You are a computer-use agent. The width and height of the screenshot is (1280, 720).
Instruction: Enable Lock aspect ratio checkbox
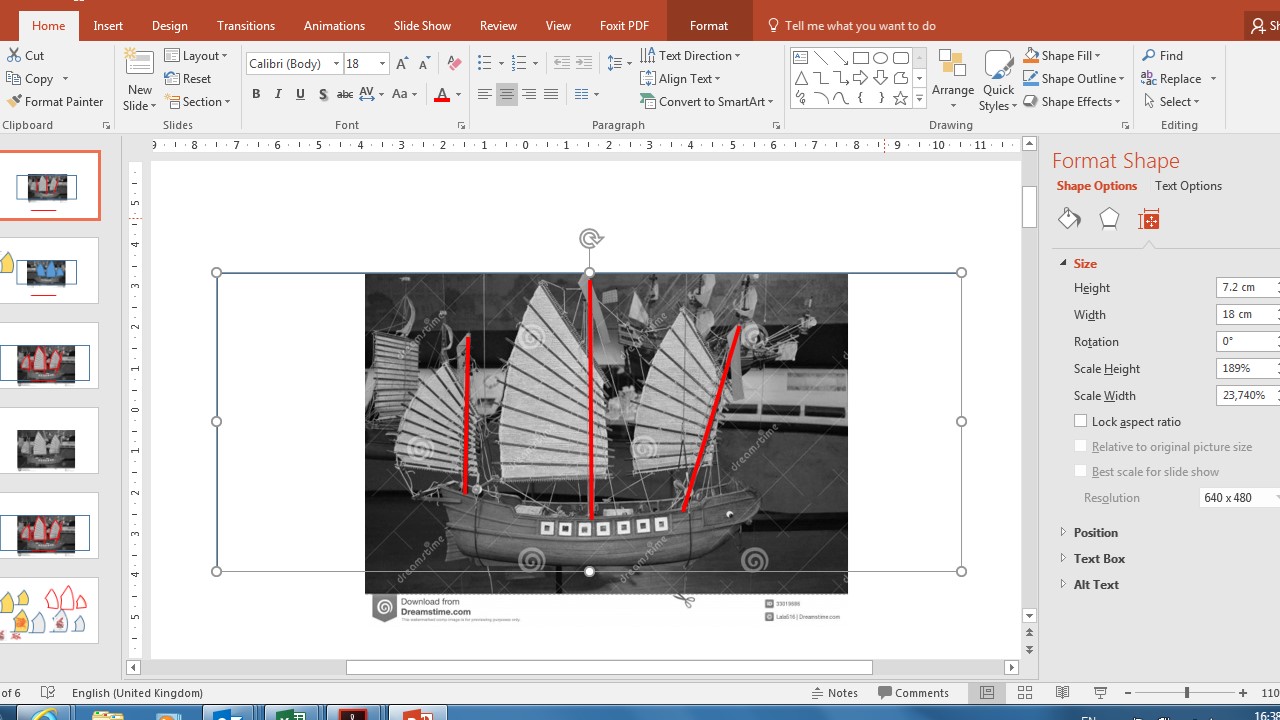(x=1080, y=421)
